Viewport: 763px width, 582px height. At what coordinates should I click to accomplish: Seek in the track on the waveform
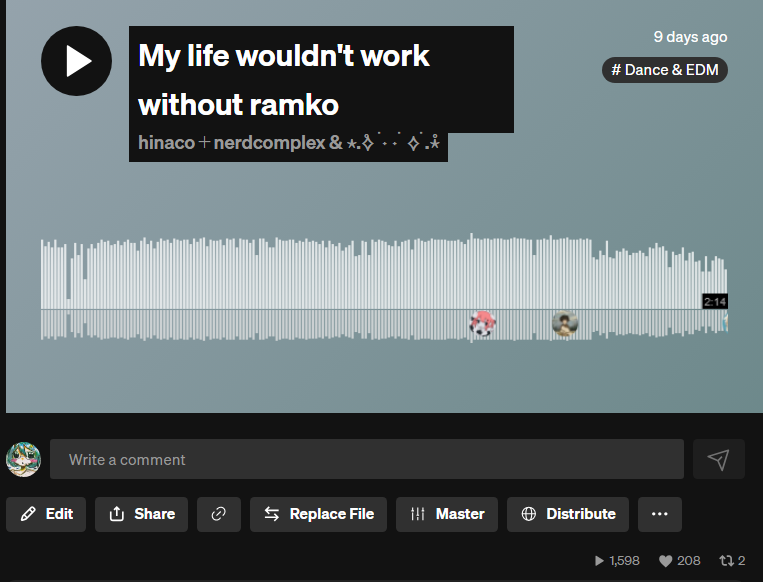click(x=384, y=288)
